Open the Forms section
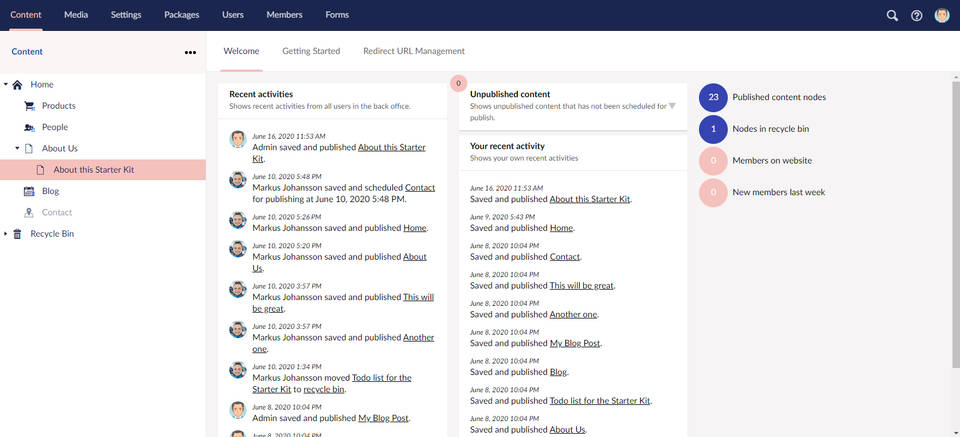Image resolution: width=960 pixels, height=437 pixels. click(x=337, y=15)
